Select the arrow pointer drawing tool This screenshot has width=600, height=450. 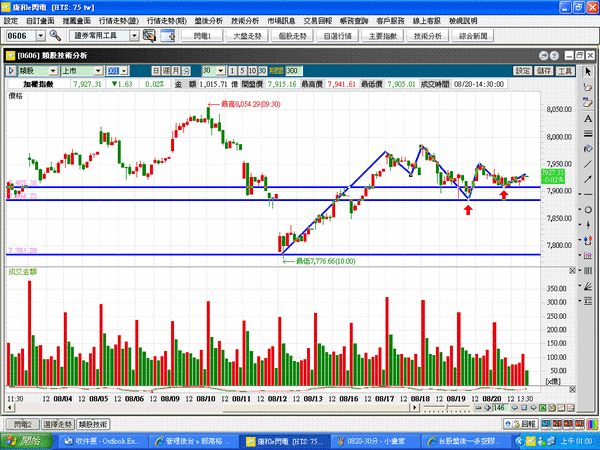coord(588,72)
